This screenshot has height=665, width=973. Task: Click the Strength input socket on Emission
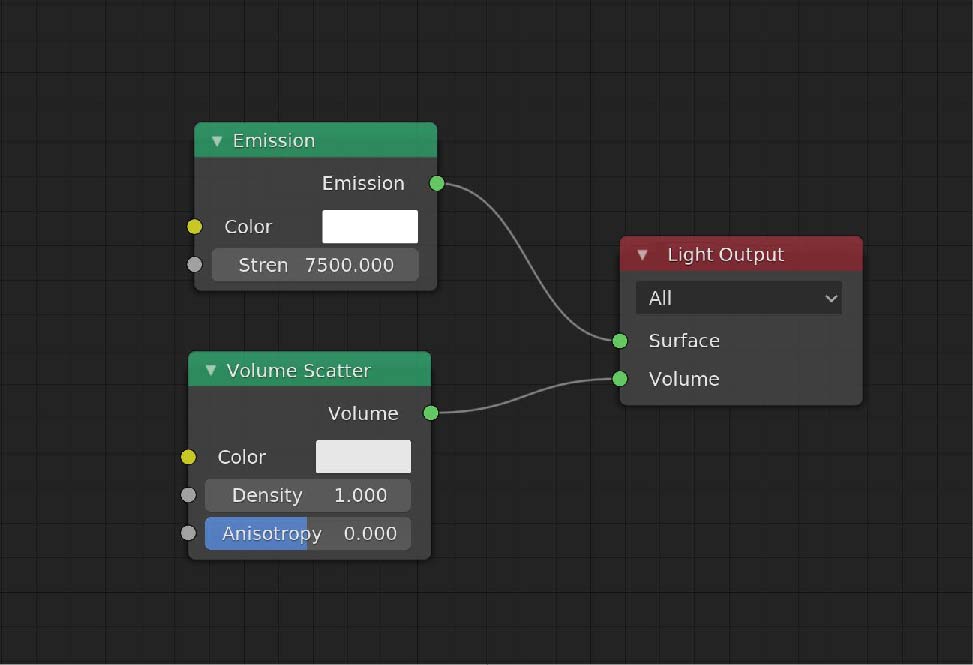tap(194, 265)
